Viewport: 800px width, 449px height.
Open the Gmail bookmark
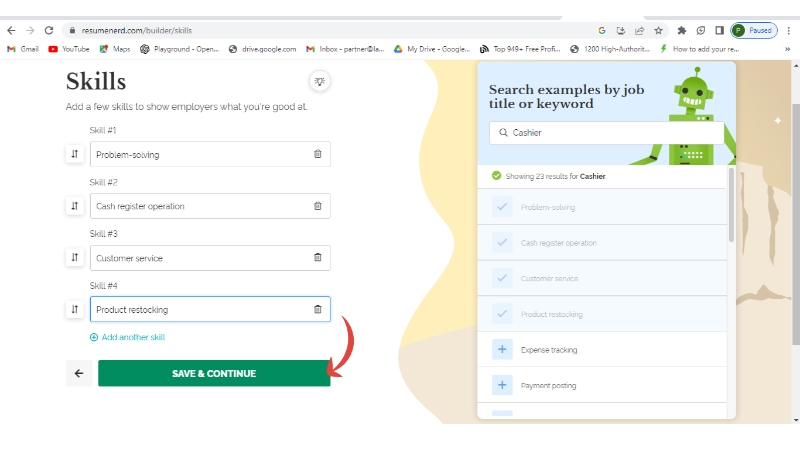point(23,48)
